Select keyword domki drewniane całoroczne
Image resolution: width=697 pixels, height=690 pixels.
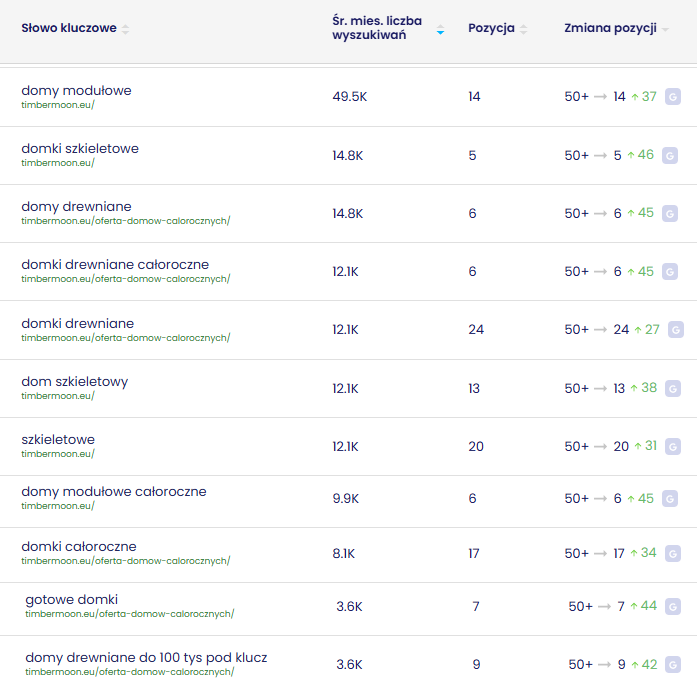pos(115,264)
